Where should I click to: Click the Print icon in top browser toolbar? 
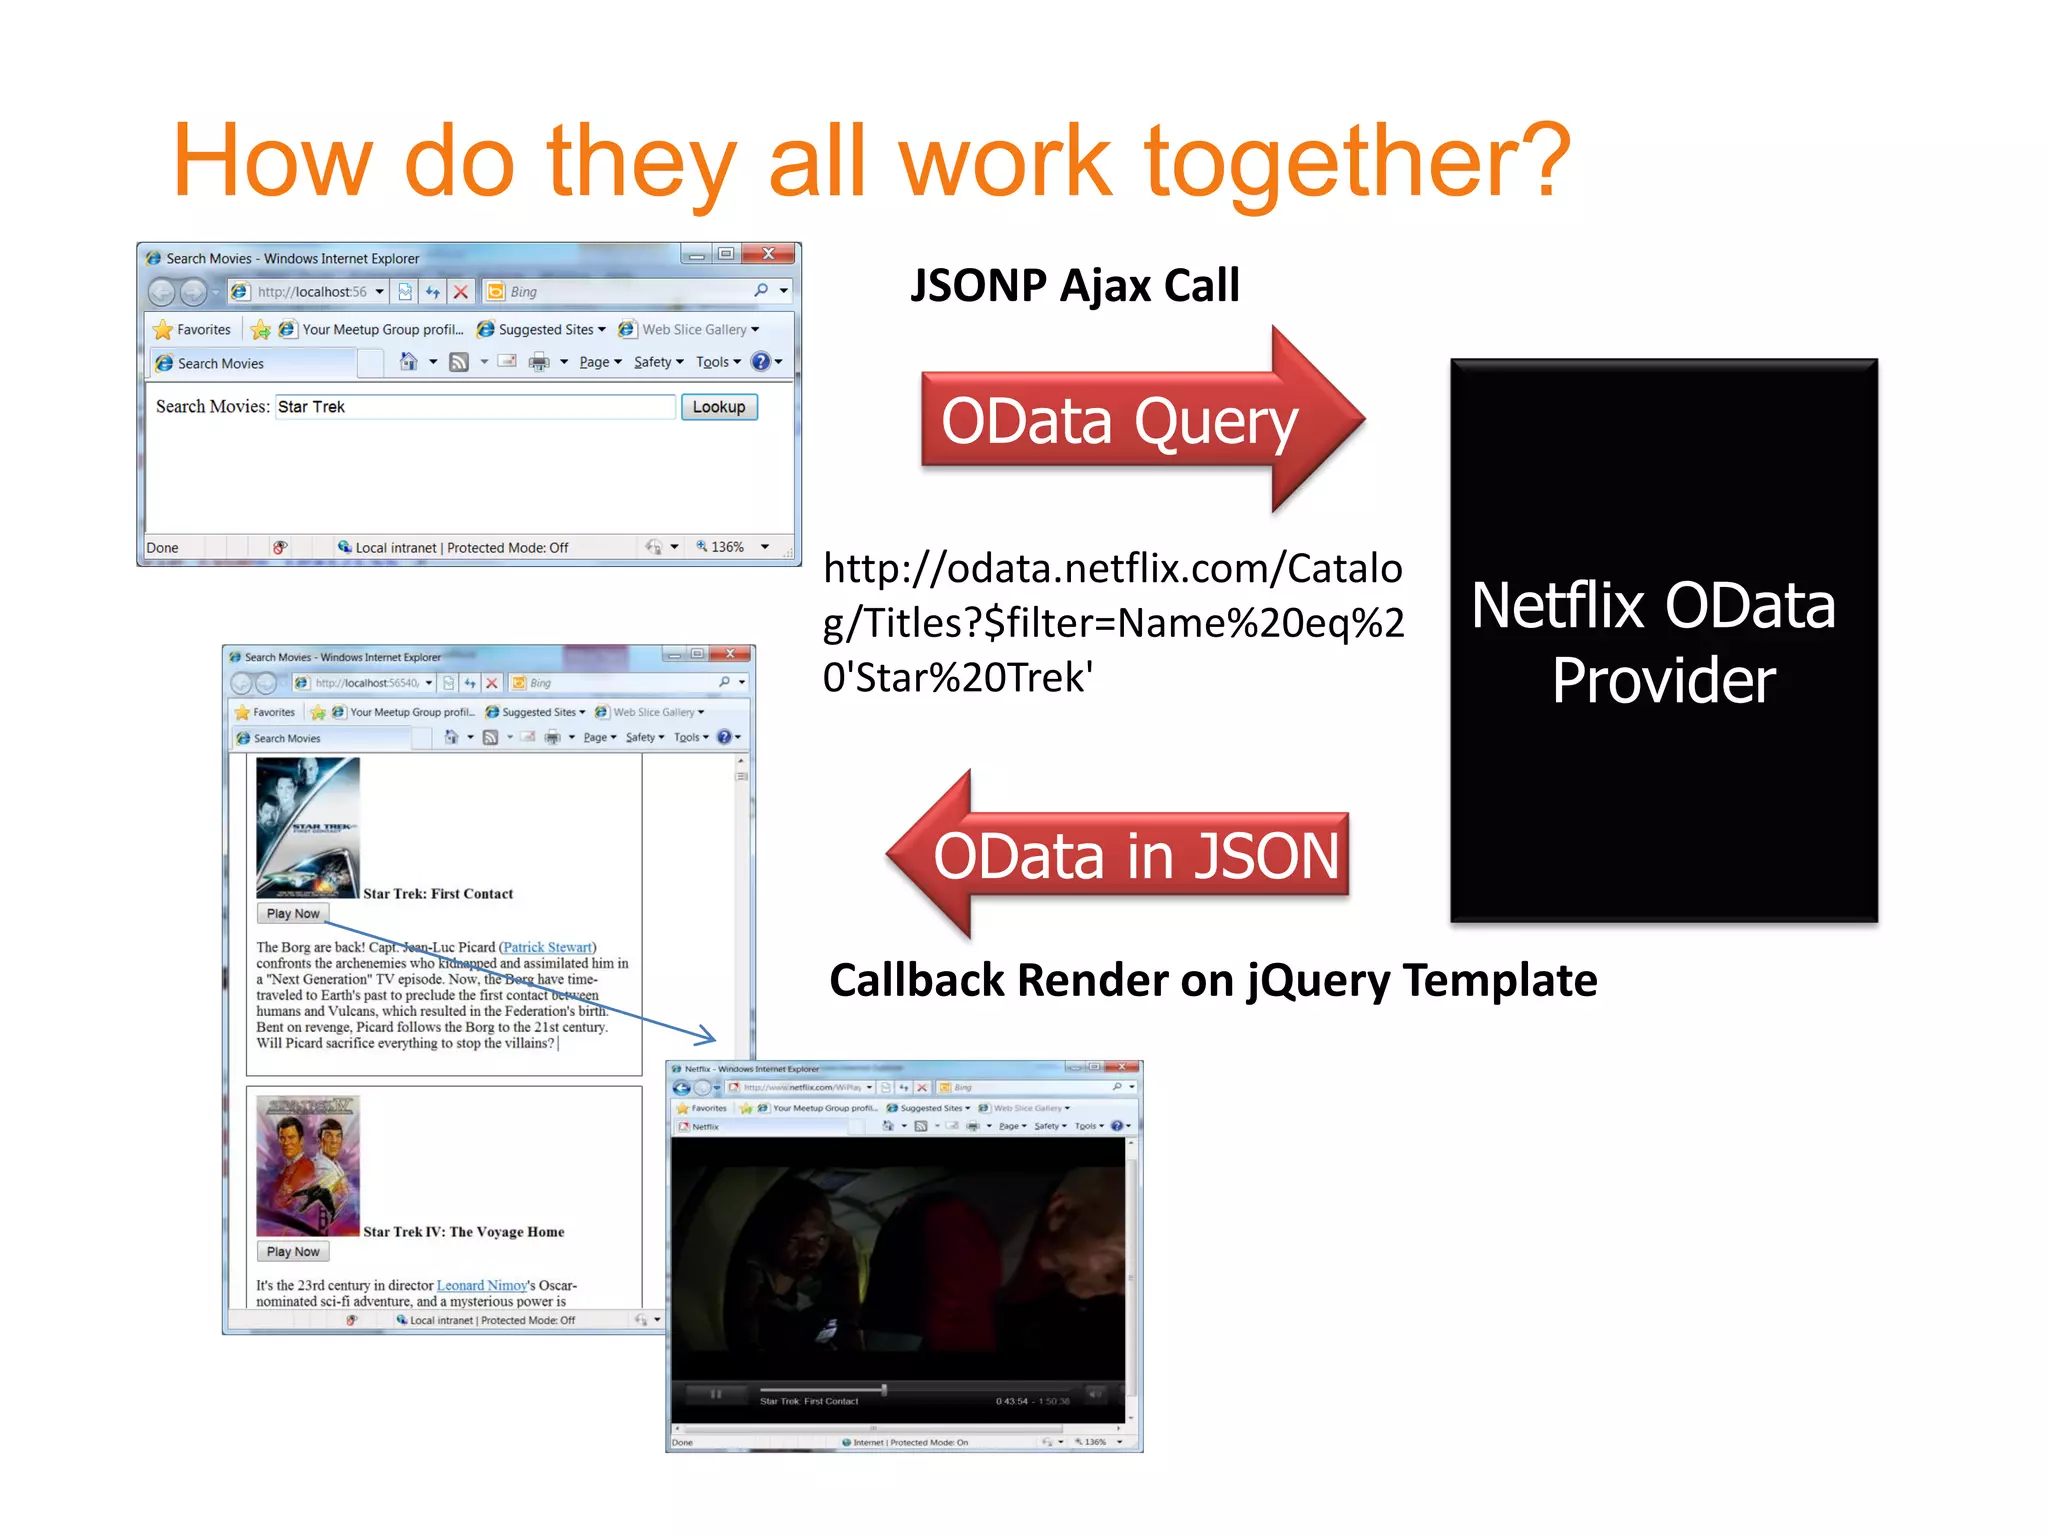coord(539,362)
